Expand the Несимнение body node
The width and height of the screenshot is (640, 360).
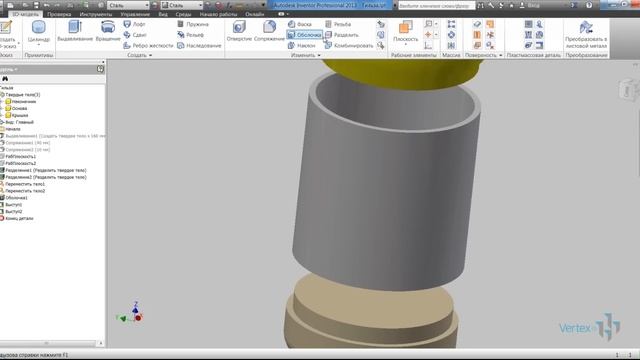(x=2, y=101)
